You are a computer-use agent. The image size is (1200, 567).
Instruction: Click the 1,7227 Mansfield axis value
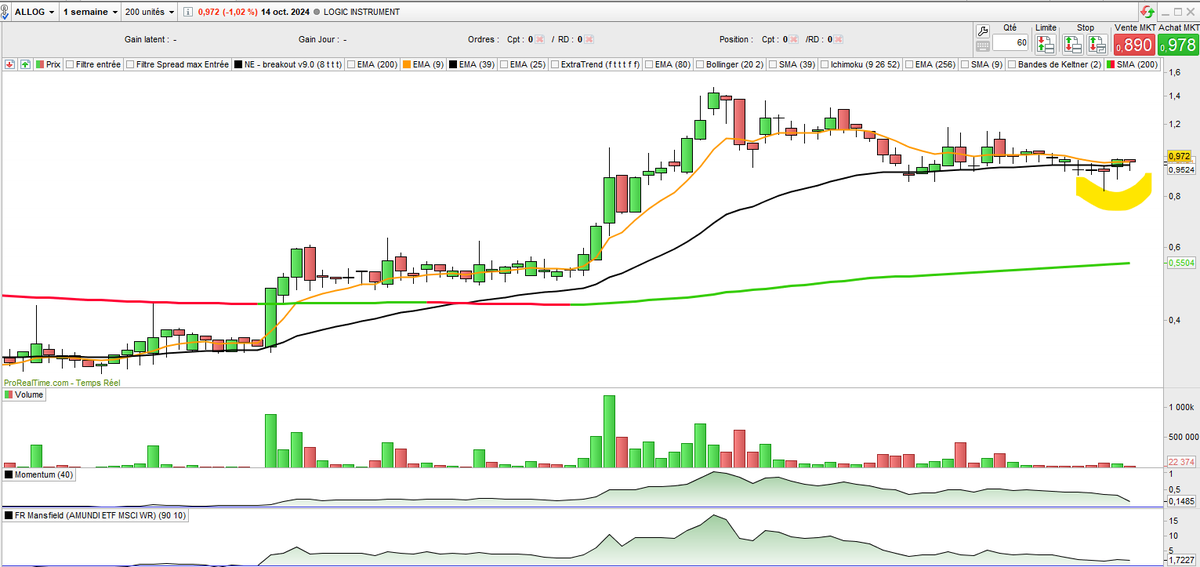tap(1182, 559)
